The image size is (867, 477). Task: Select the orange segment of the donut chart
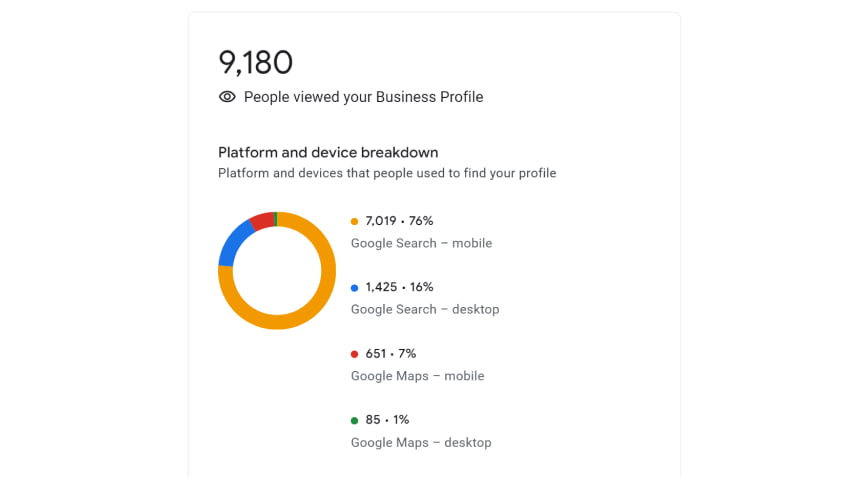(310, 310)
